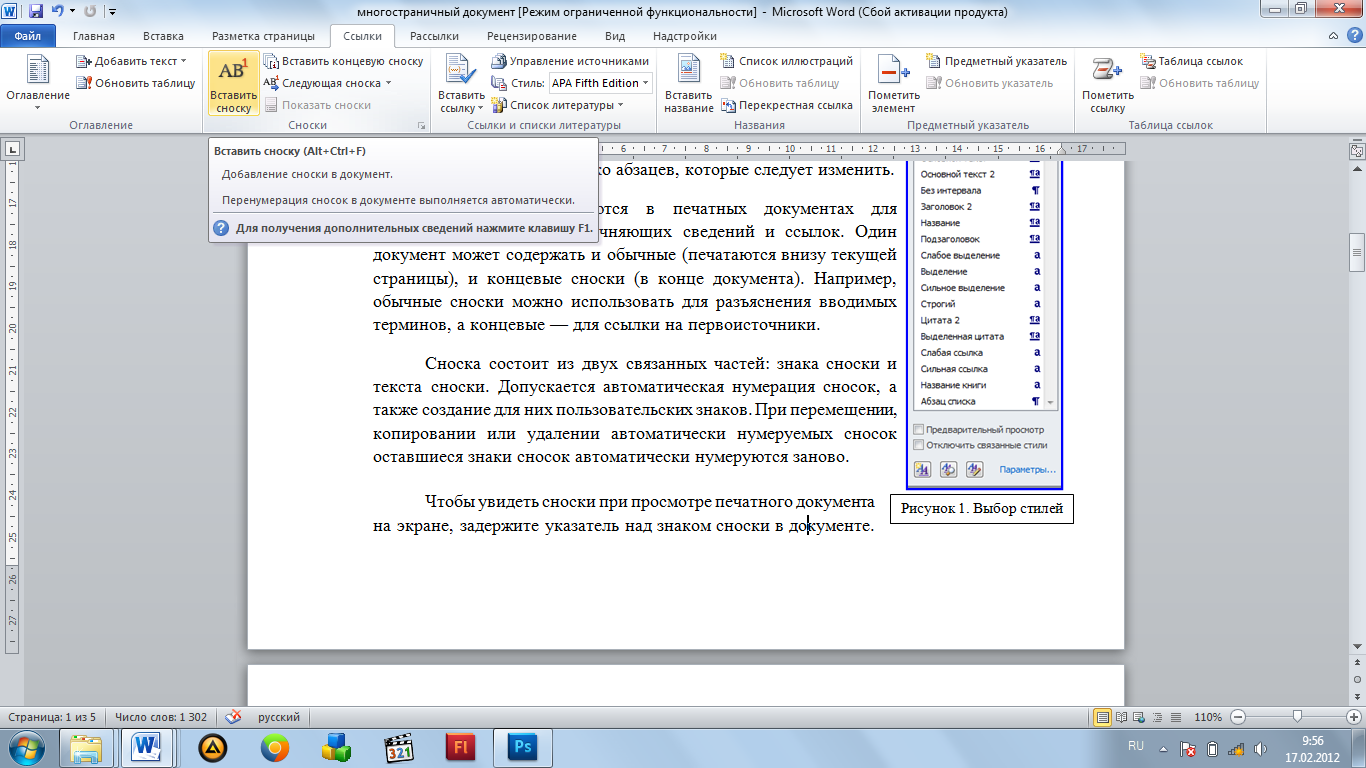Open Flash from the taskbar

coord(461,748)
